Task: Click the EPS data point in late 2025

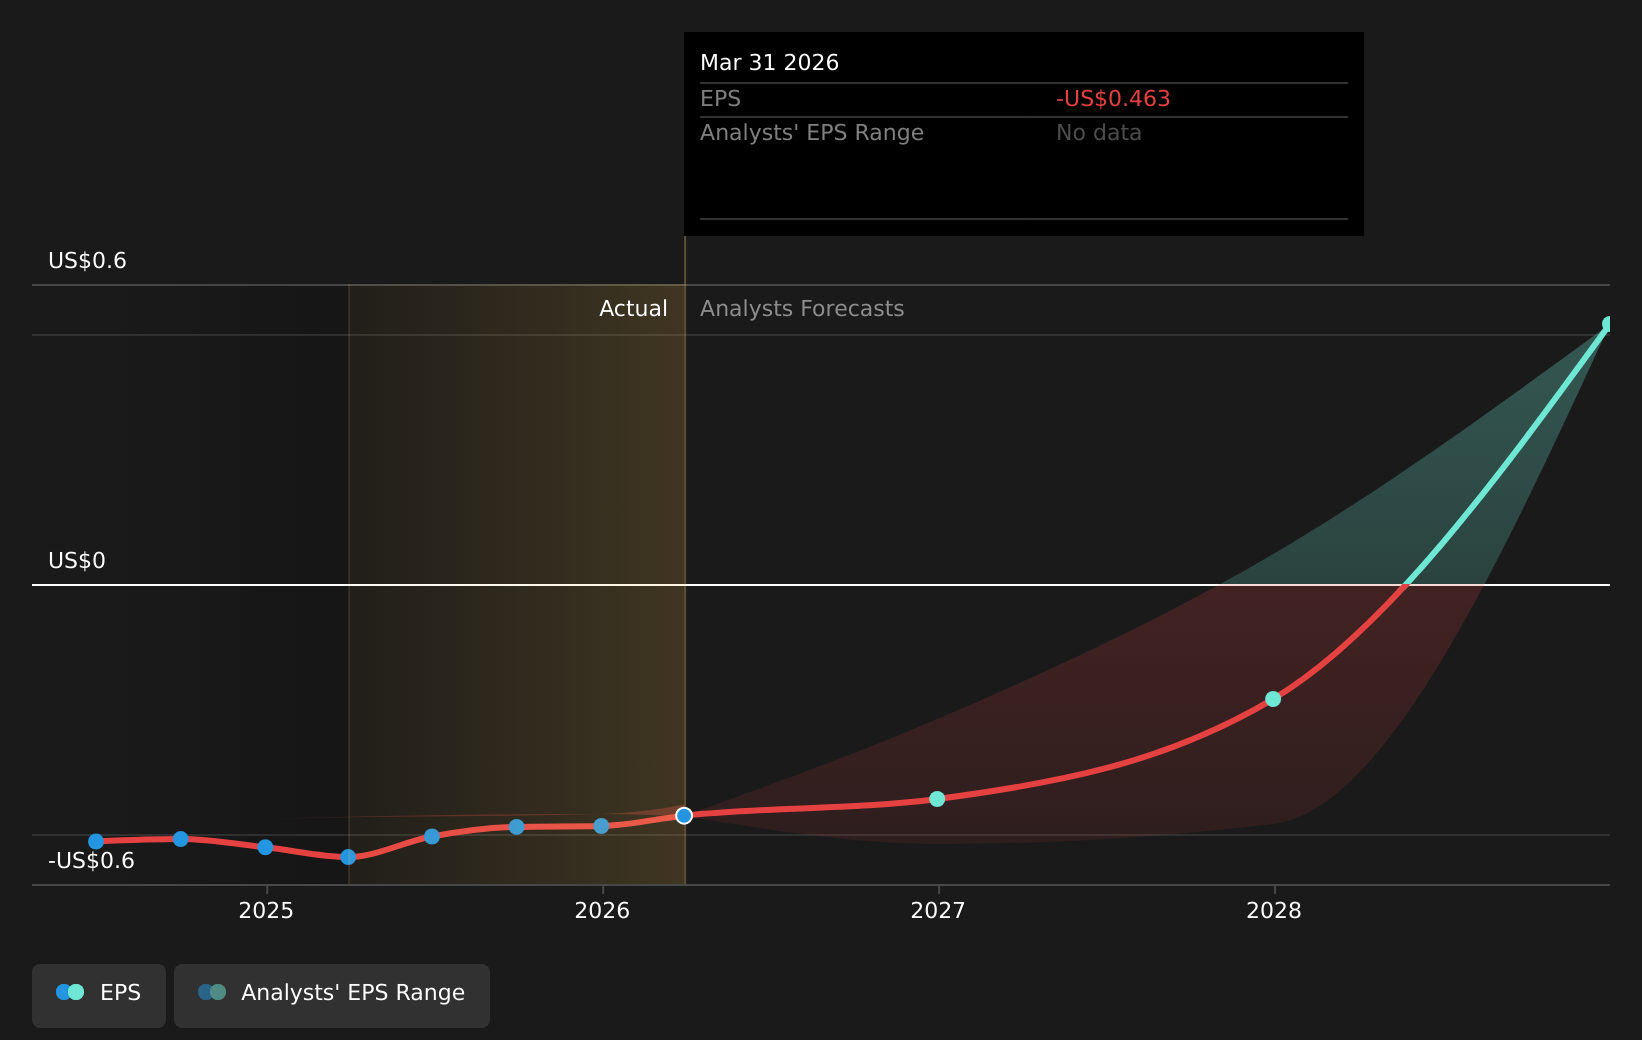Action: click(516, 827)
